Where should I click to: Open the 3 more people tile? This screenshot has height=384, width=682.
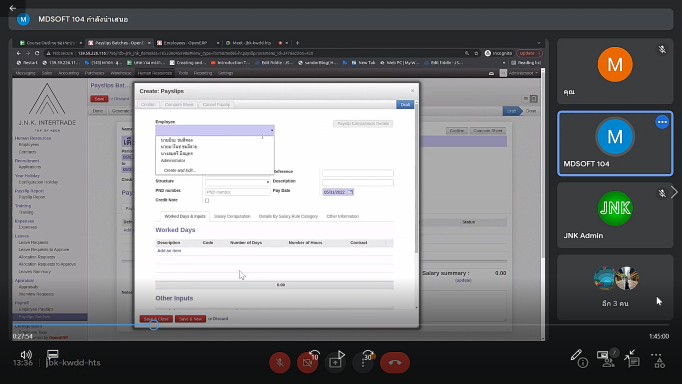click(x=615, y=287)
